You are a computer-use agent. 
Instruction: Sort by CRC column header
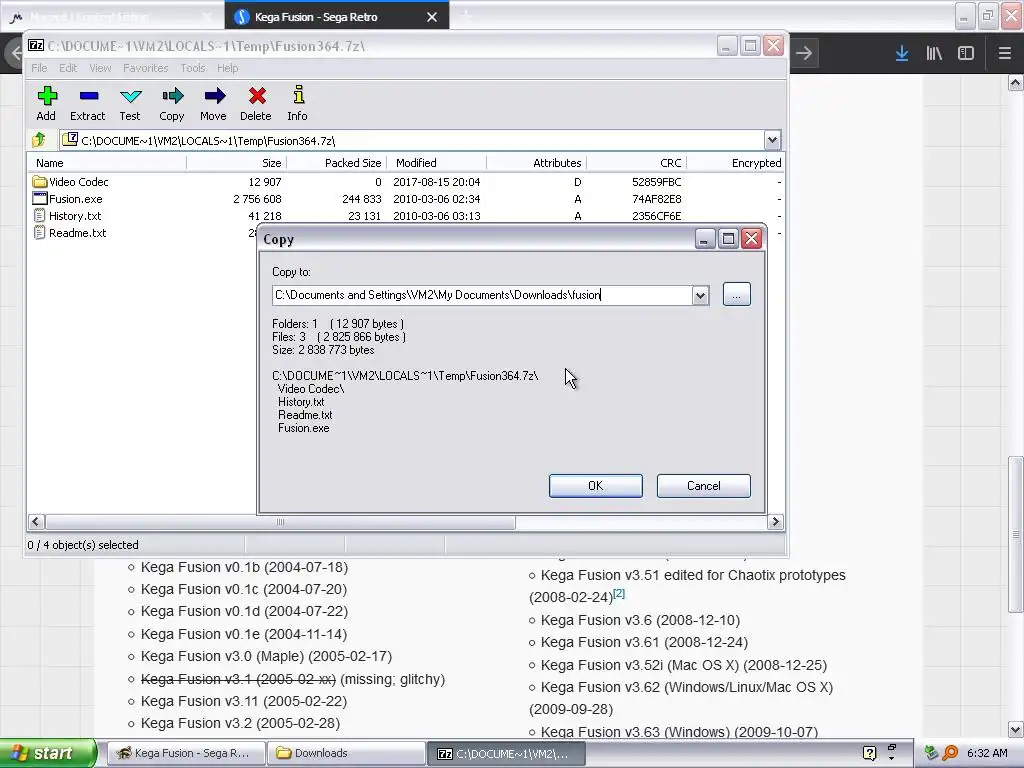tap(637, 163)
